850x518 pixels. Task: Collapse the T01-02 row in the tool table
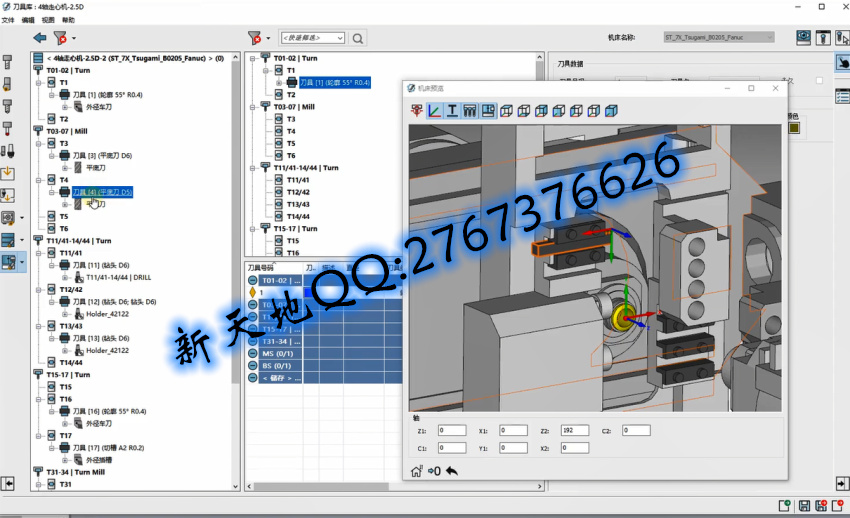click(253, 281)
